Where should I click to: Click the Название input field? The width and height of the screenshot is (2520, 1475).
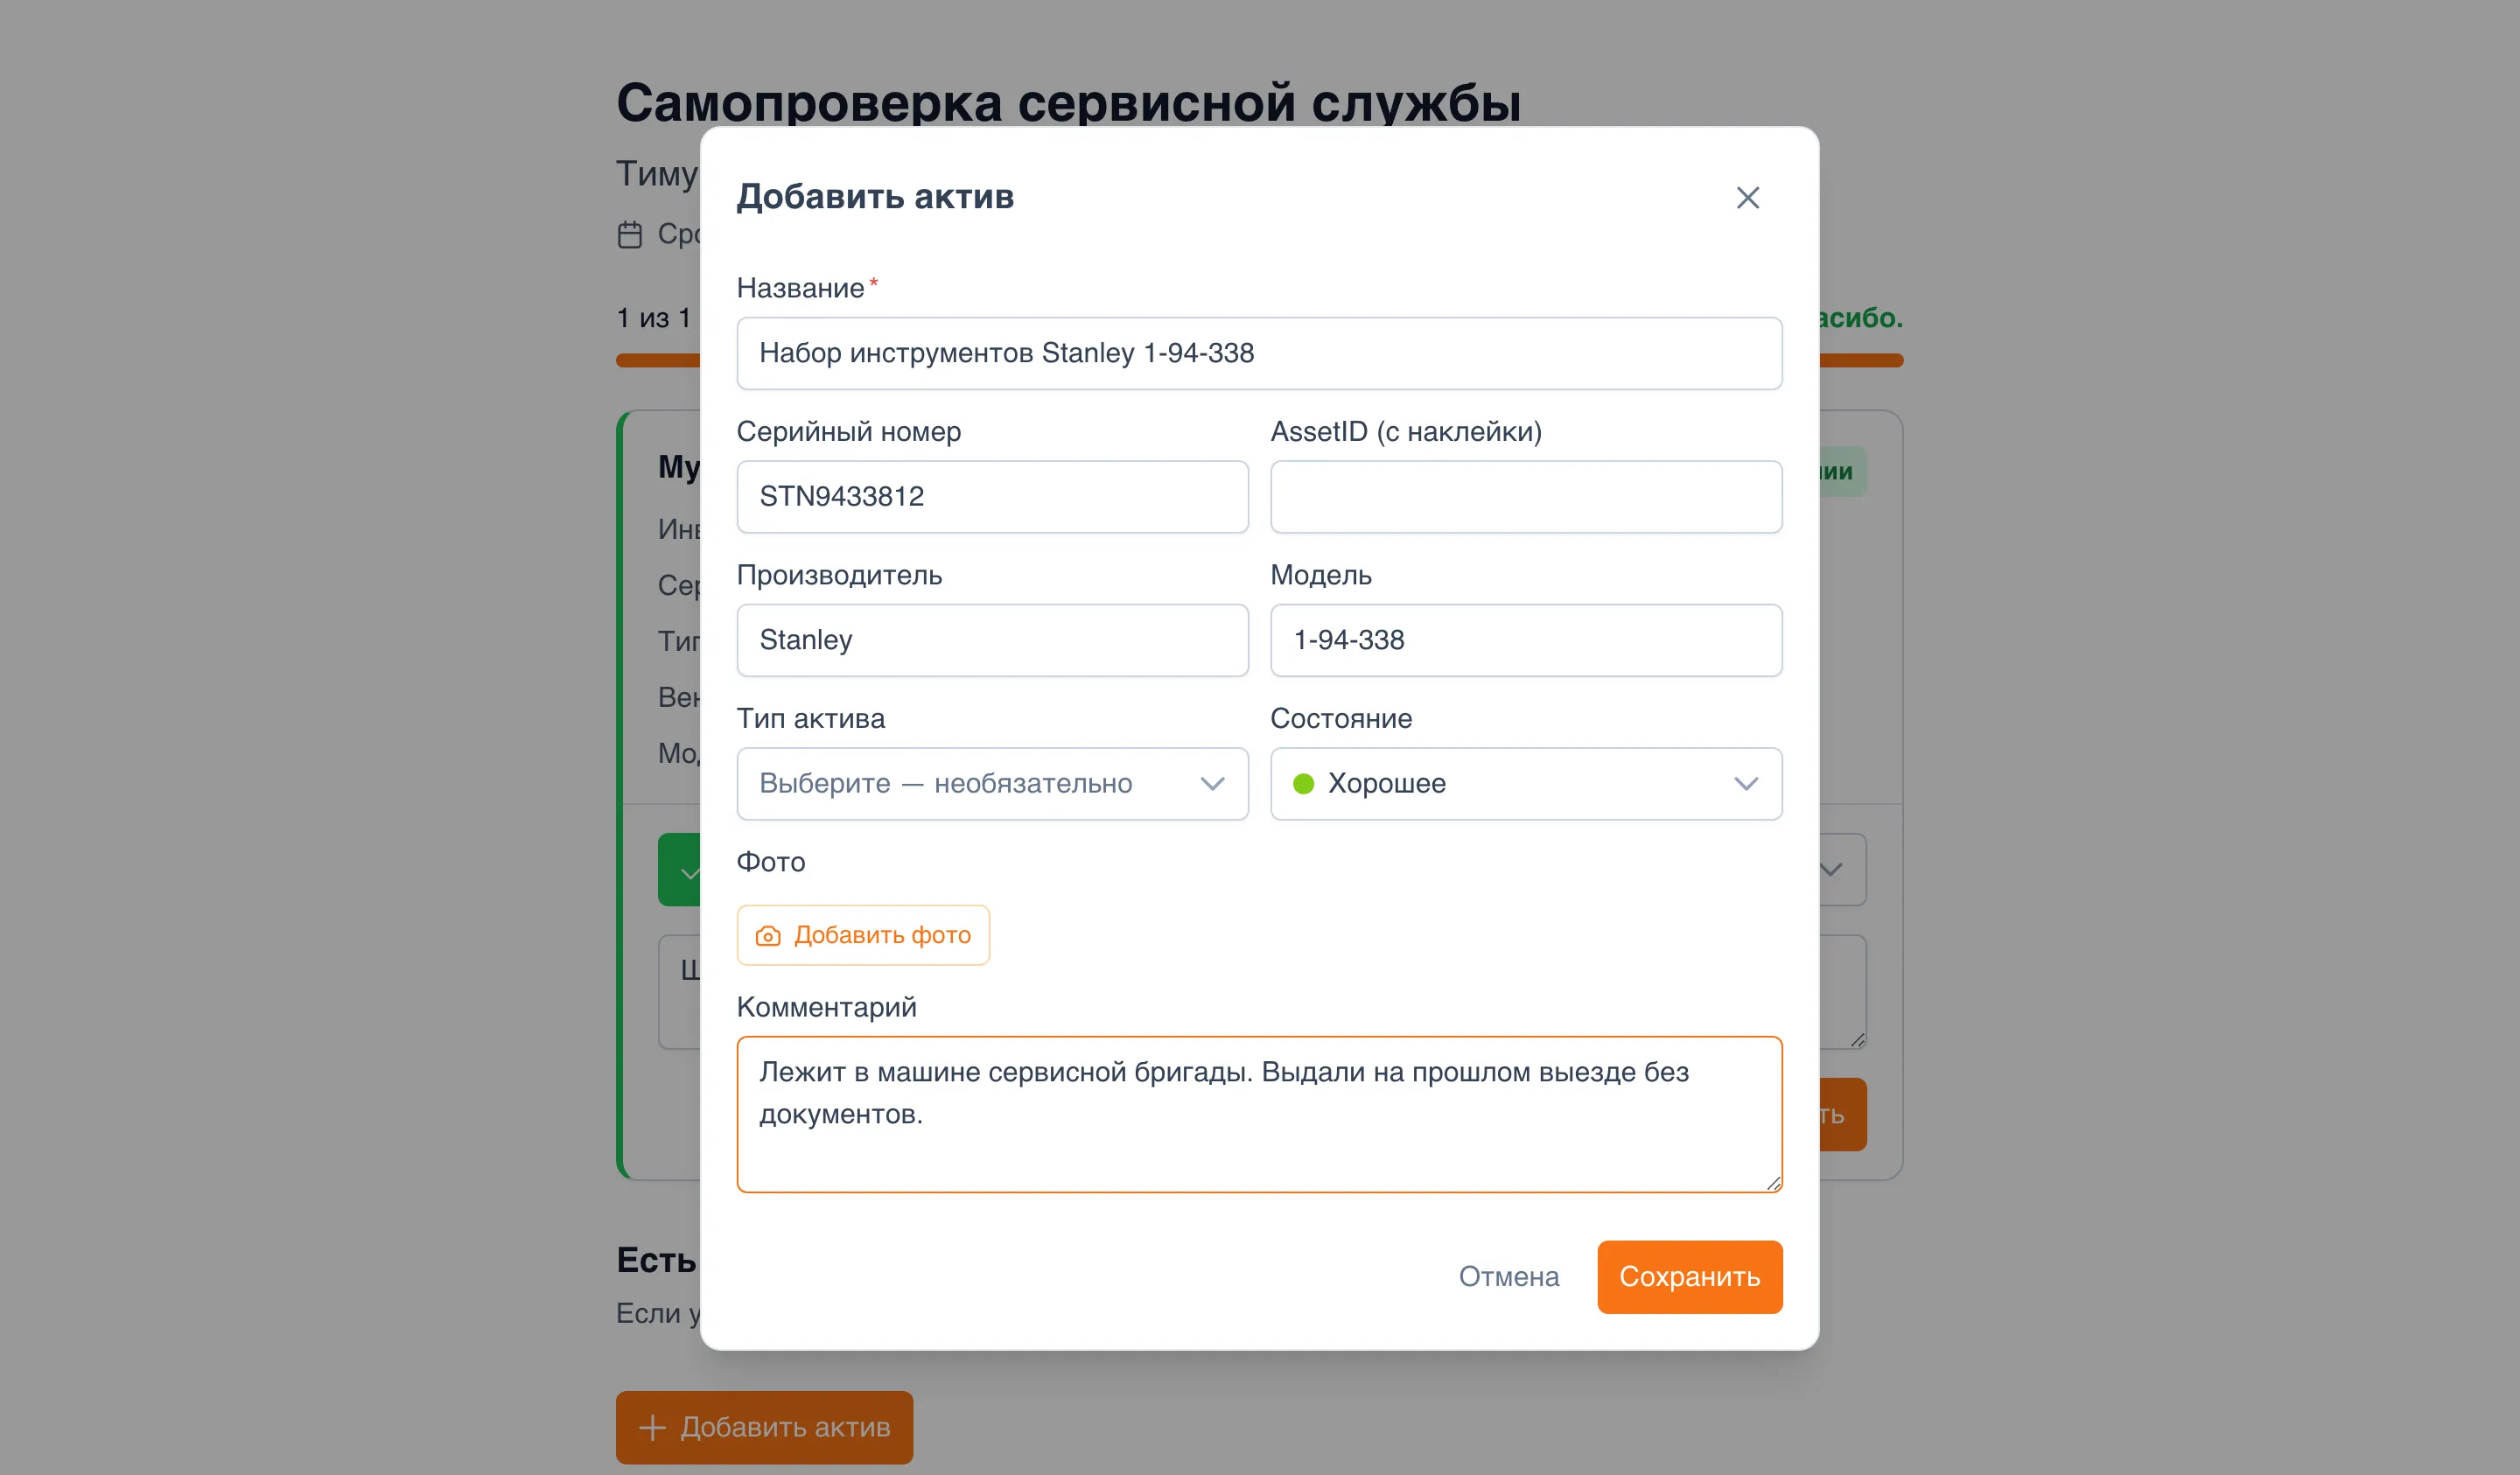[1259, 353]
